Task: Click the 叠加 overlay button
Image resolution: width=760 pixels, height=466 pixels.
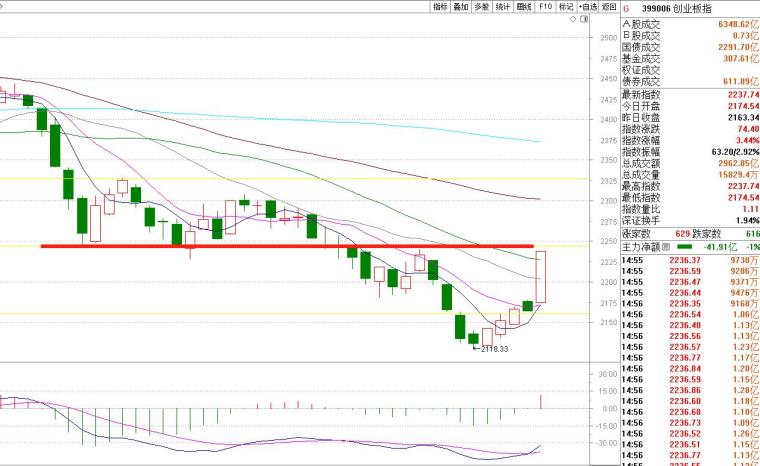Action: [461, 6]
